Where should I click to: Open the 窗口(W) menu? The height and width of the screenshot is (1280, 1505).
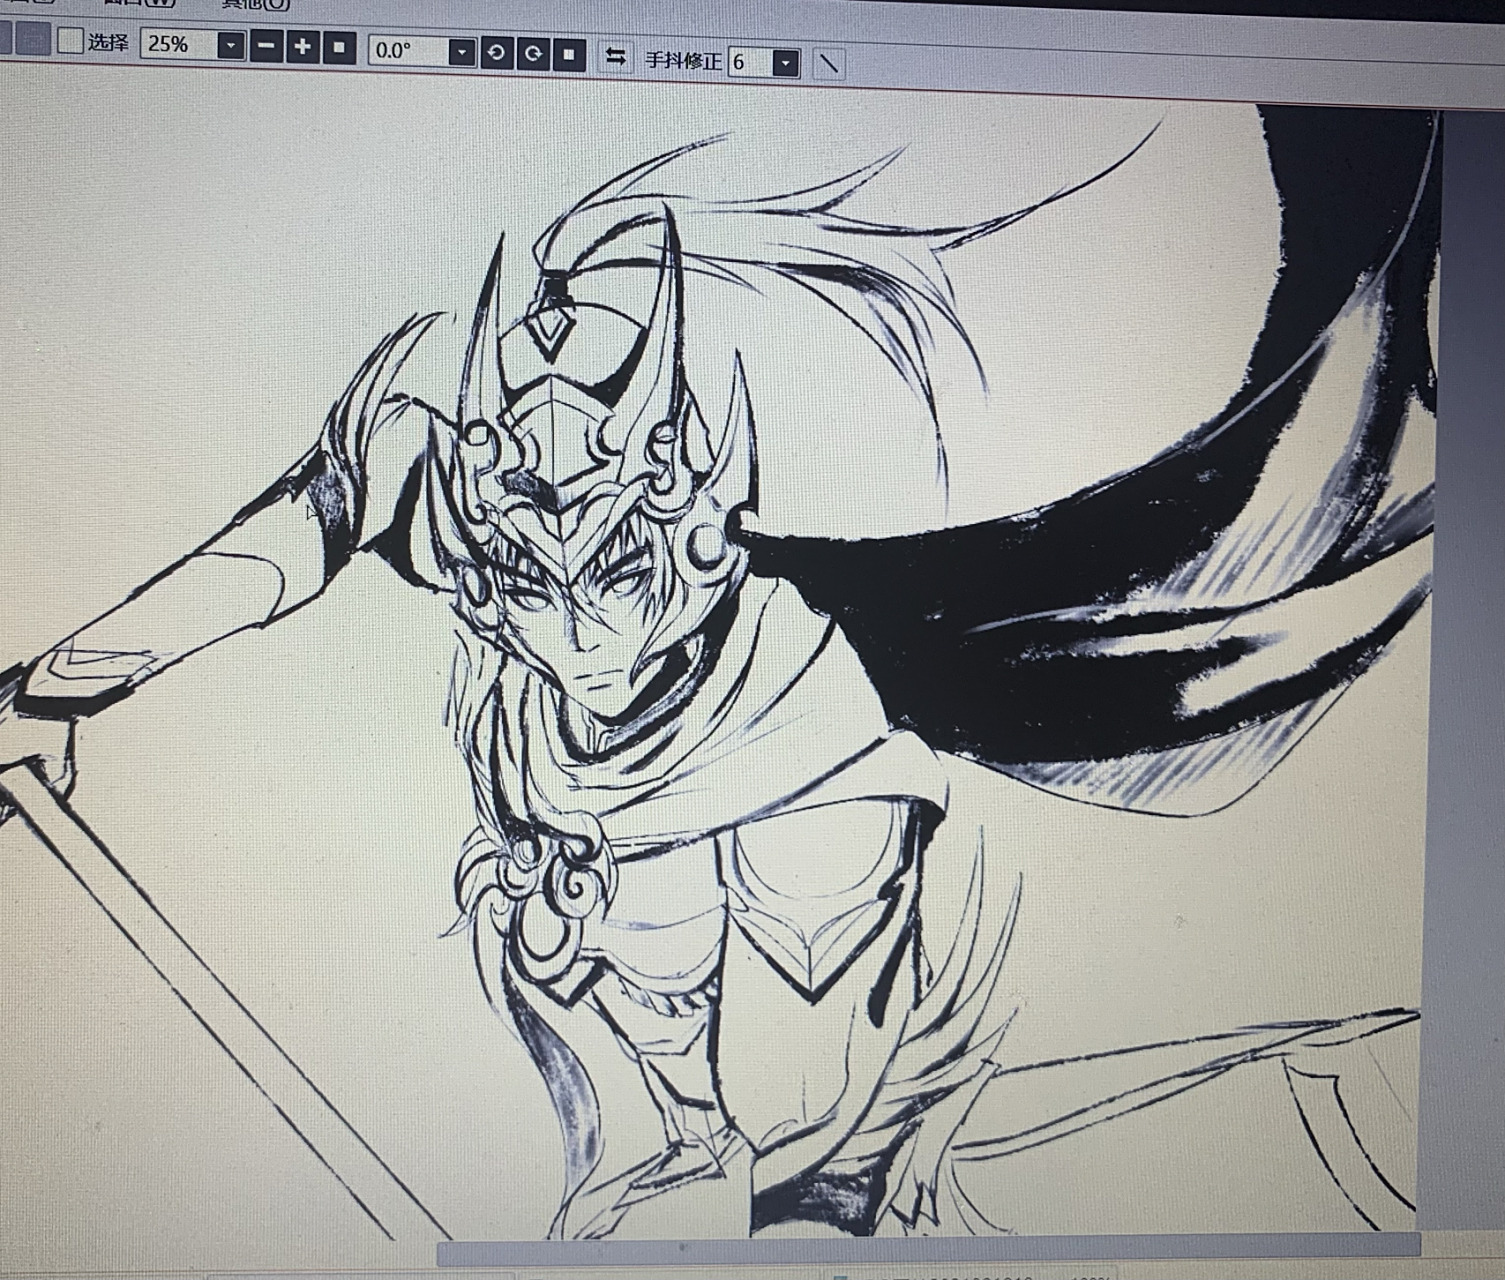[140, 3]
